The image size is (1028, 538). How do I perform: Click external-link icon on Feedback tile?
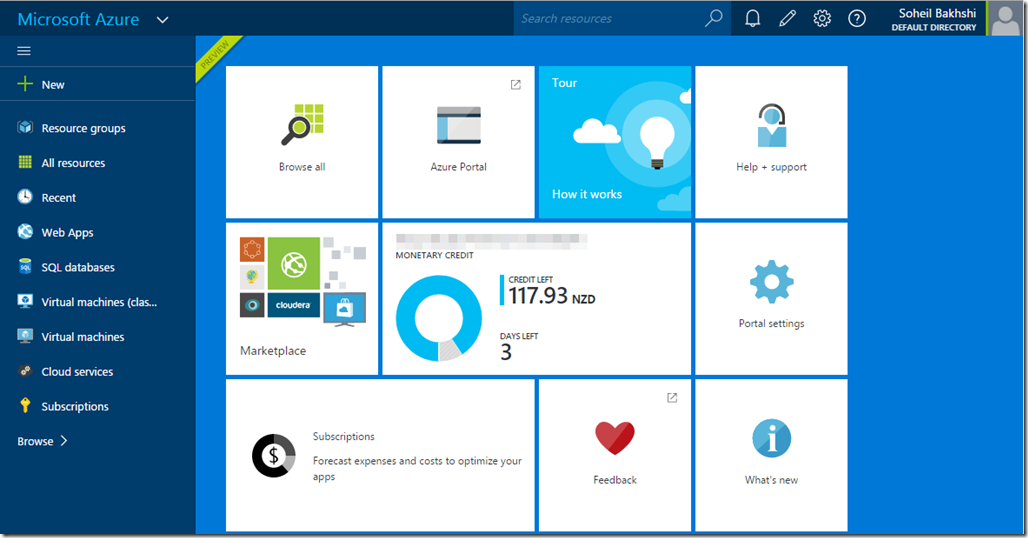click(x=672, y=398)
